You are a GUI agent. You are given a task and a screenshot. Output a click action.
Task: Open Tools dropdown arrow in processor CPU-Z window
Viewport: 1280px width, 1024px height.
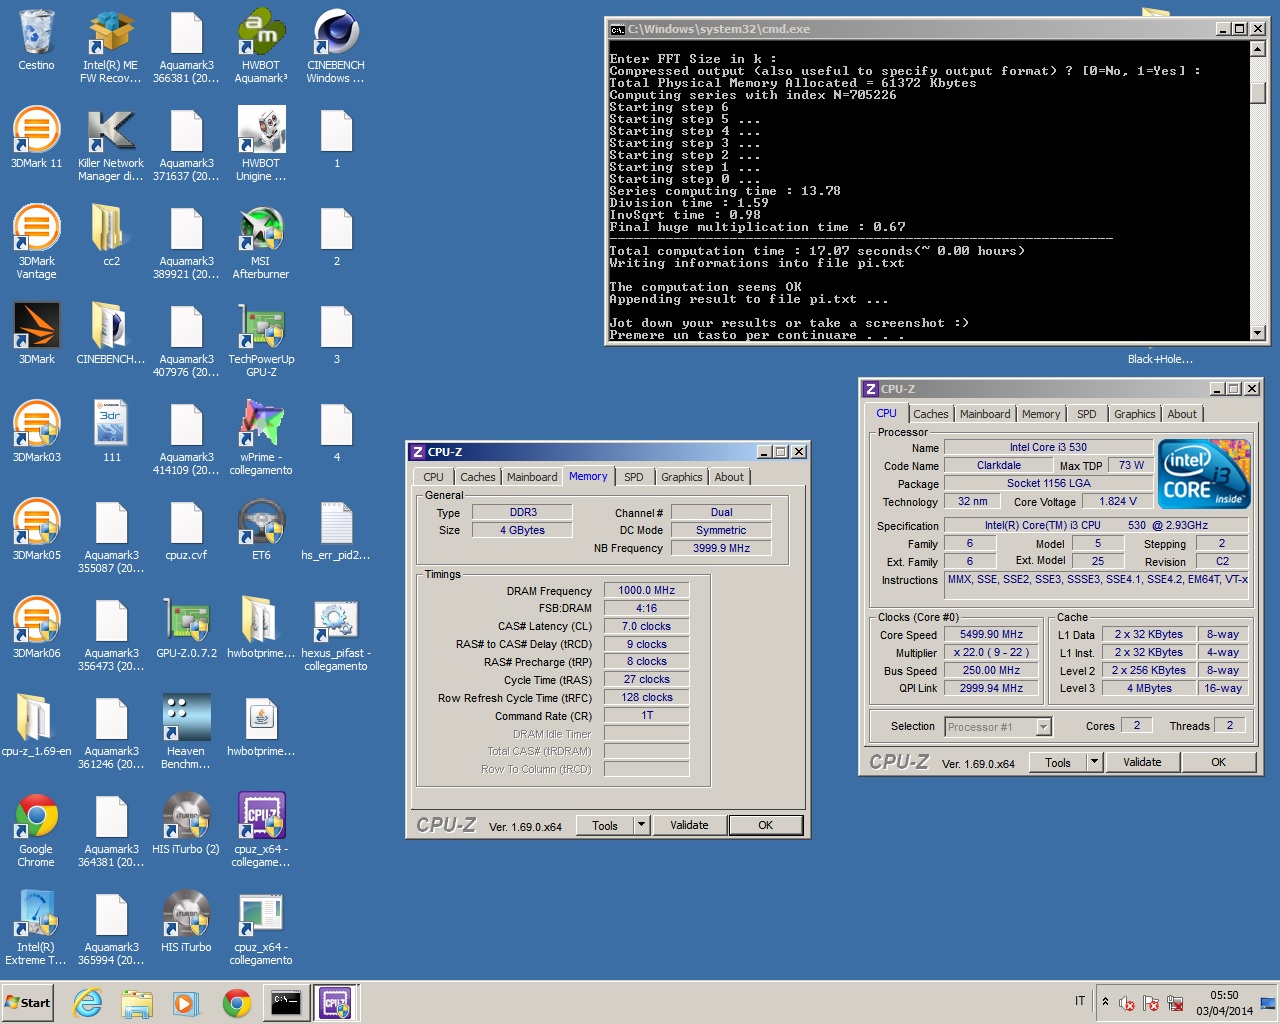[x=1094, y=762]
